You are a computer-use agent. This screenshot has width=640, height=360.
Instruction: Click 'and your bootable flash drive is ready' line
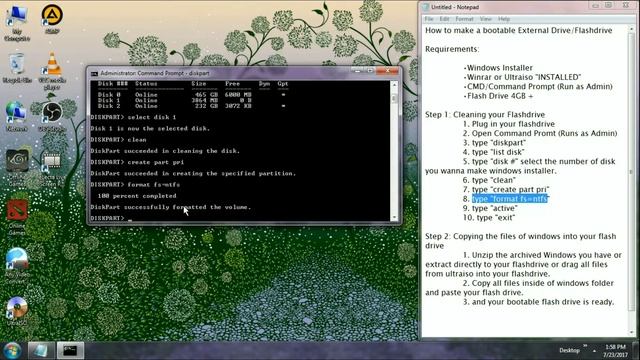538,302
